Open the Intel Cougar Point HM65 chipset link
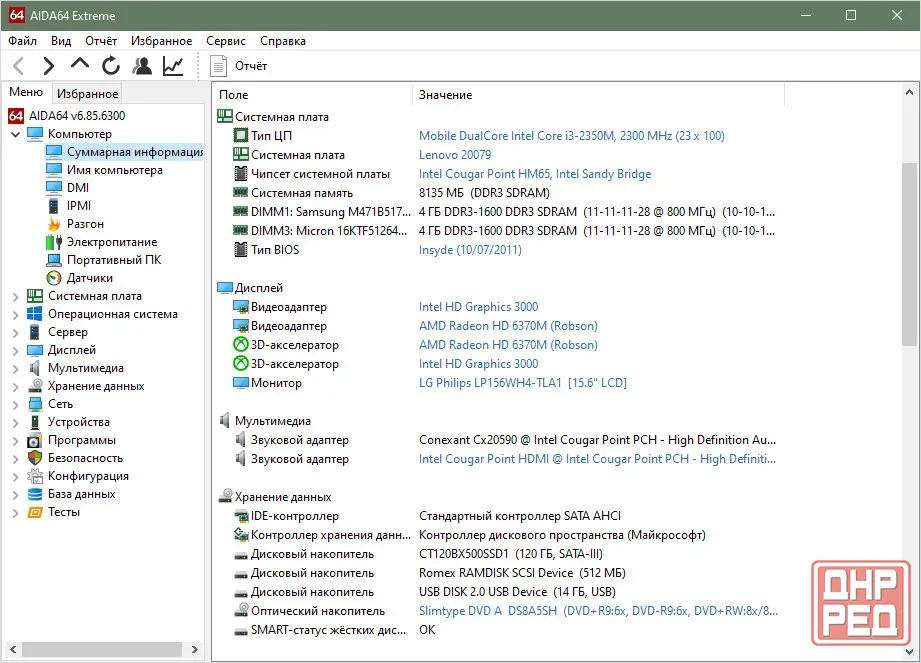 [535, 174]
